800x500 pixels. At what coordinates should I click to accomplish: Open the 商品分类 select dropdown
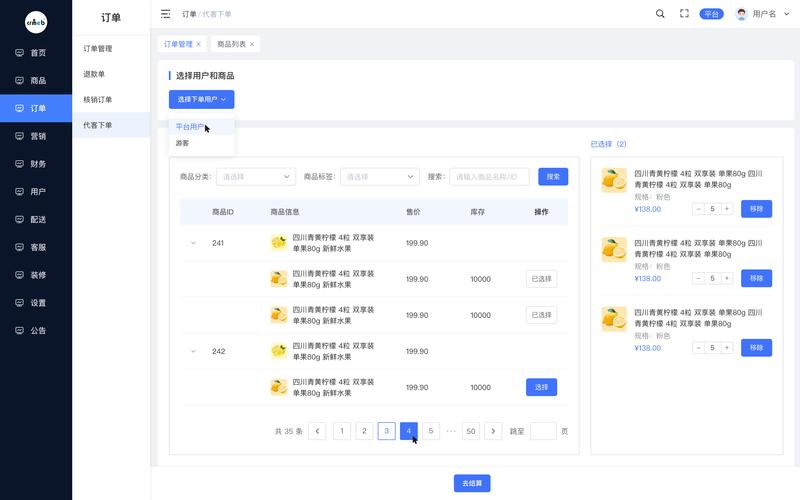pos(255,176)
